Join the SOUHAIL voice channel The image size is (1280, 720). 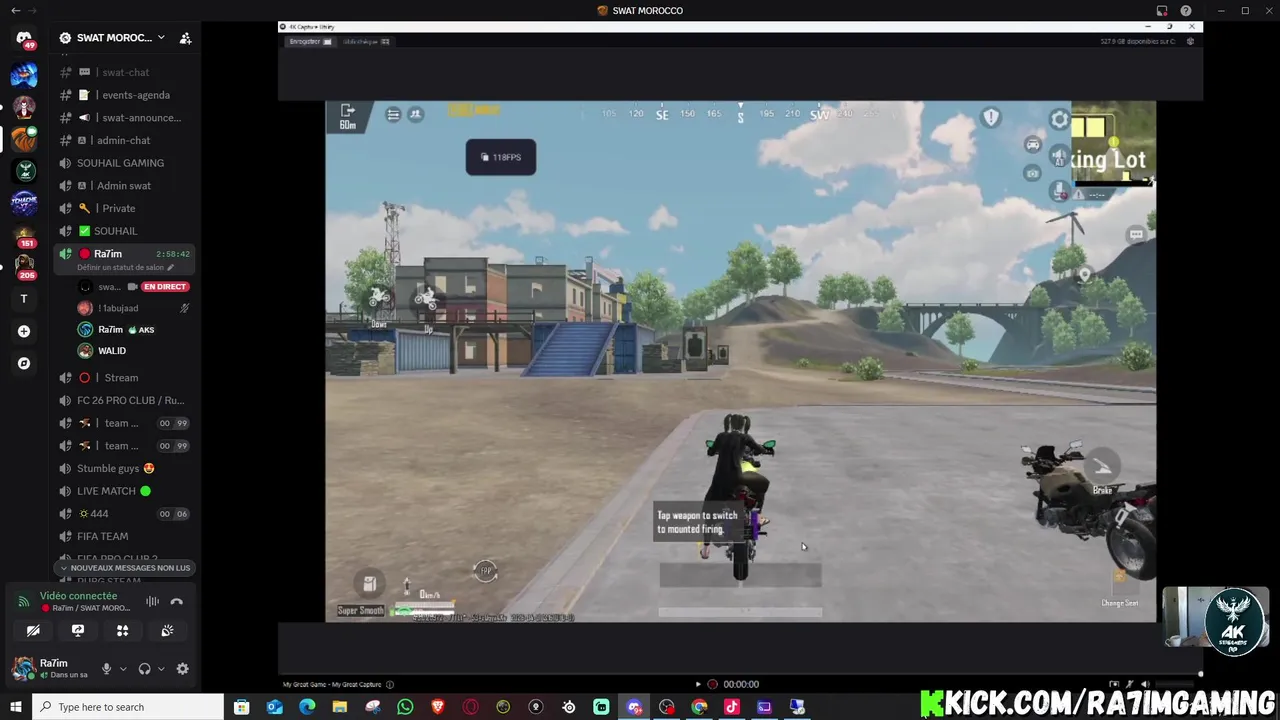click(126, 231)
